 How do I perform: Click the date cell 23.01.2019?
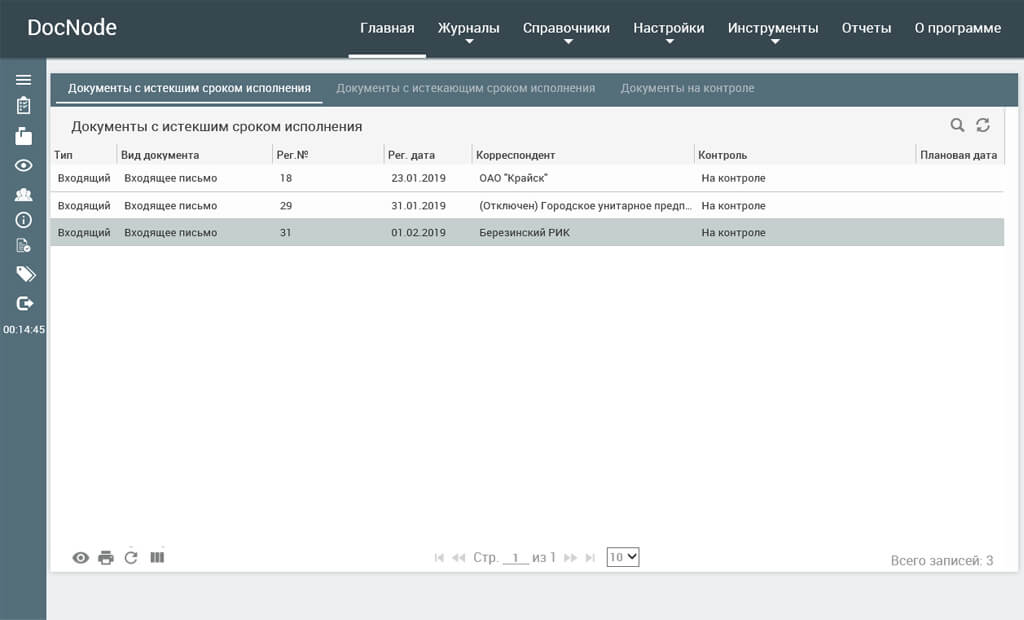point(419,178)
